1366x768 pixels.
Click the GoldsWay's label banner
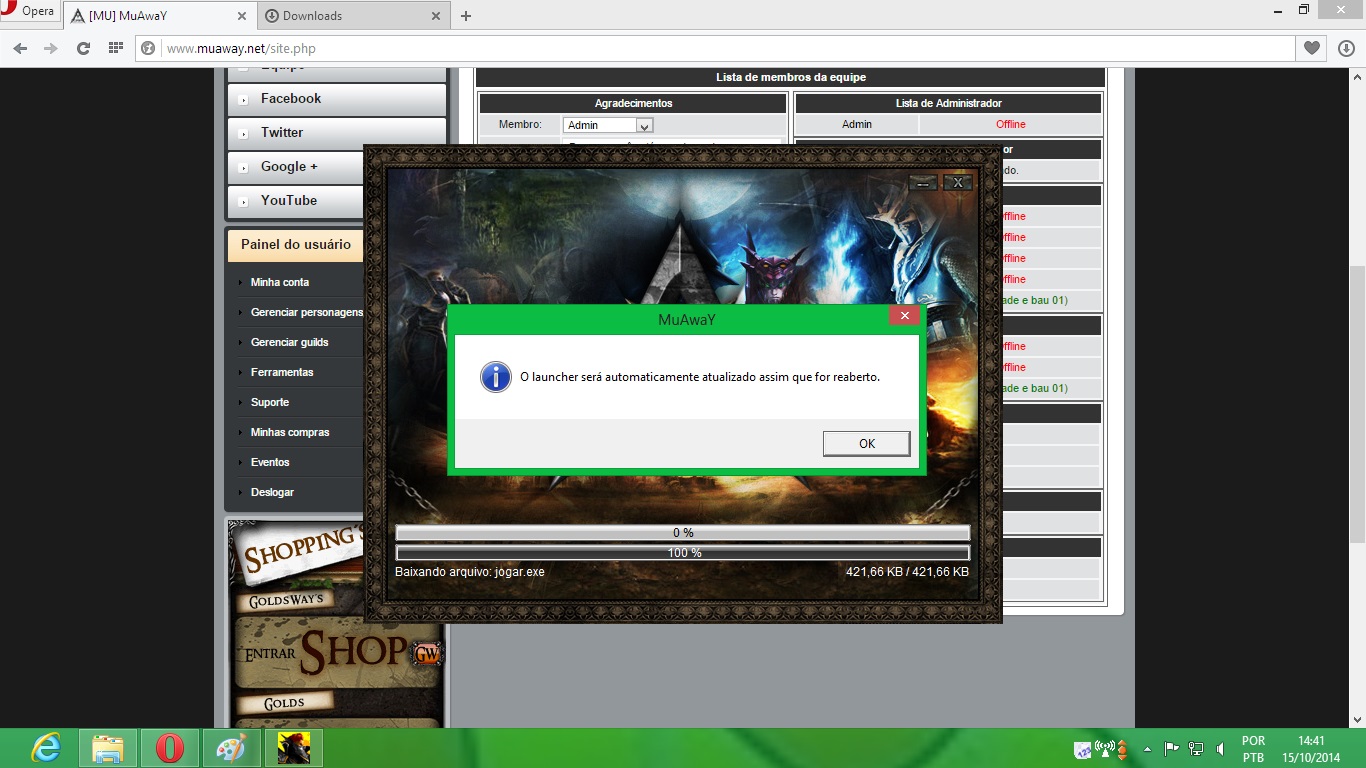pyautogui.click(x=286, y=601)
